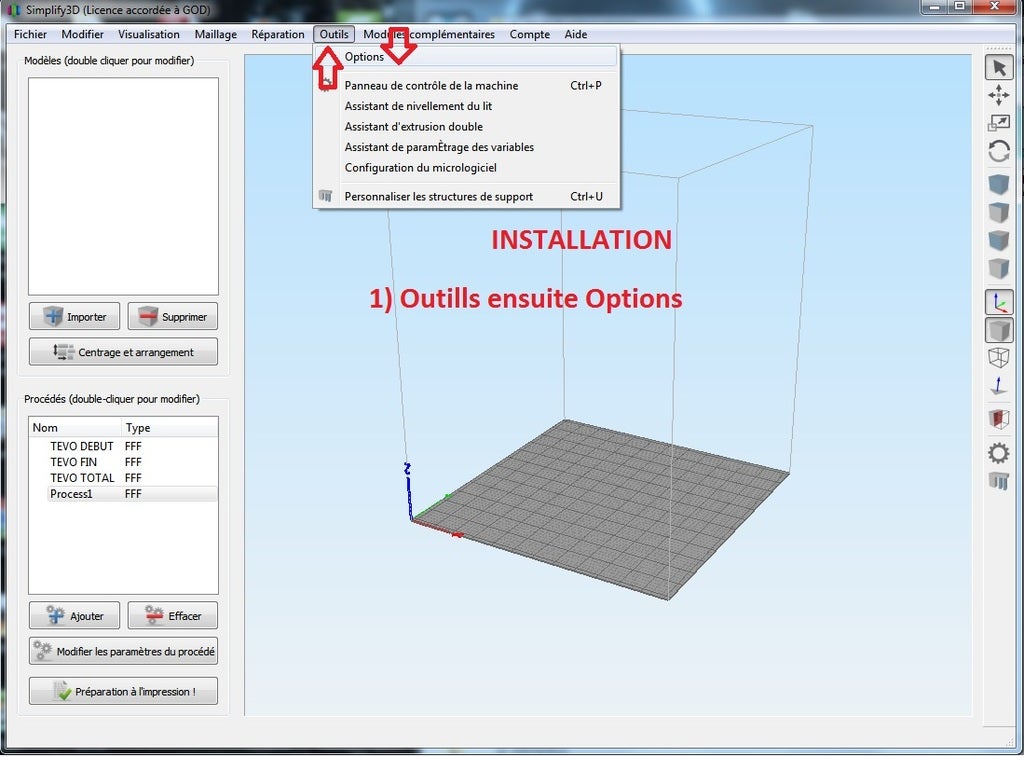
Task: Toggle solid model rendering
Action: click(999, 330)
